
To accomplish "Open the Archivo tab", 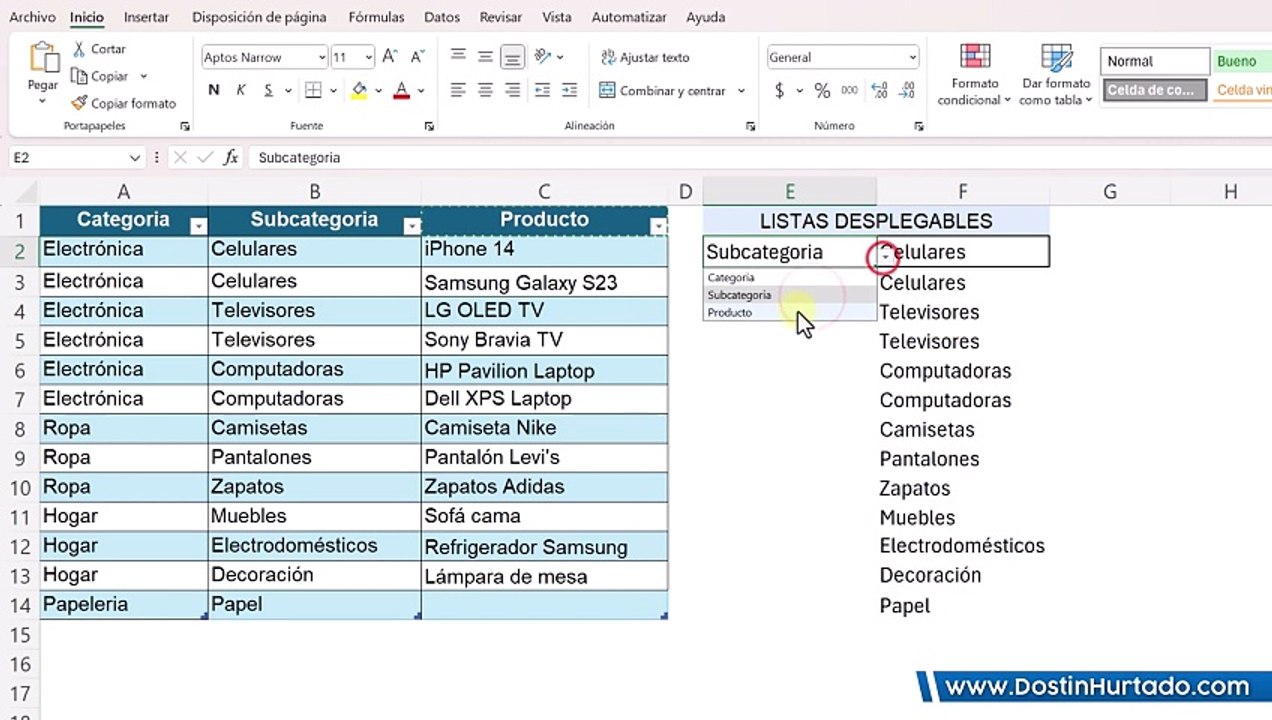I will coord(32,17).
